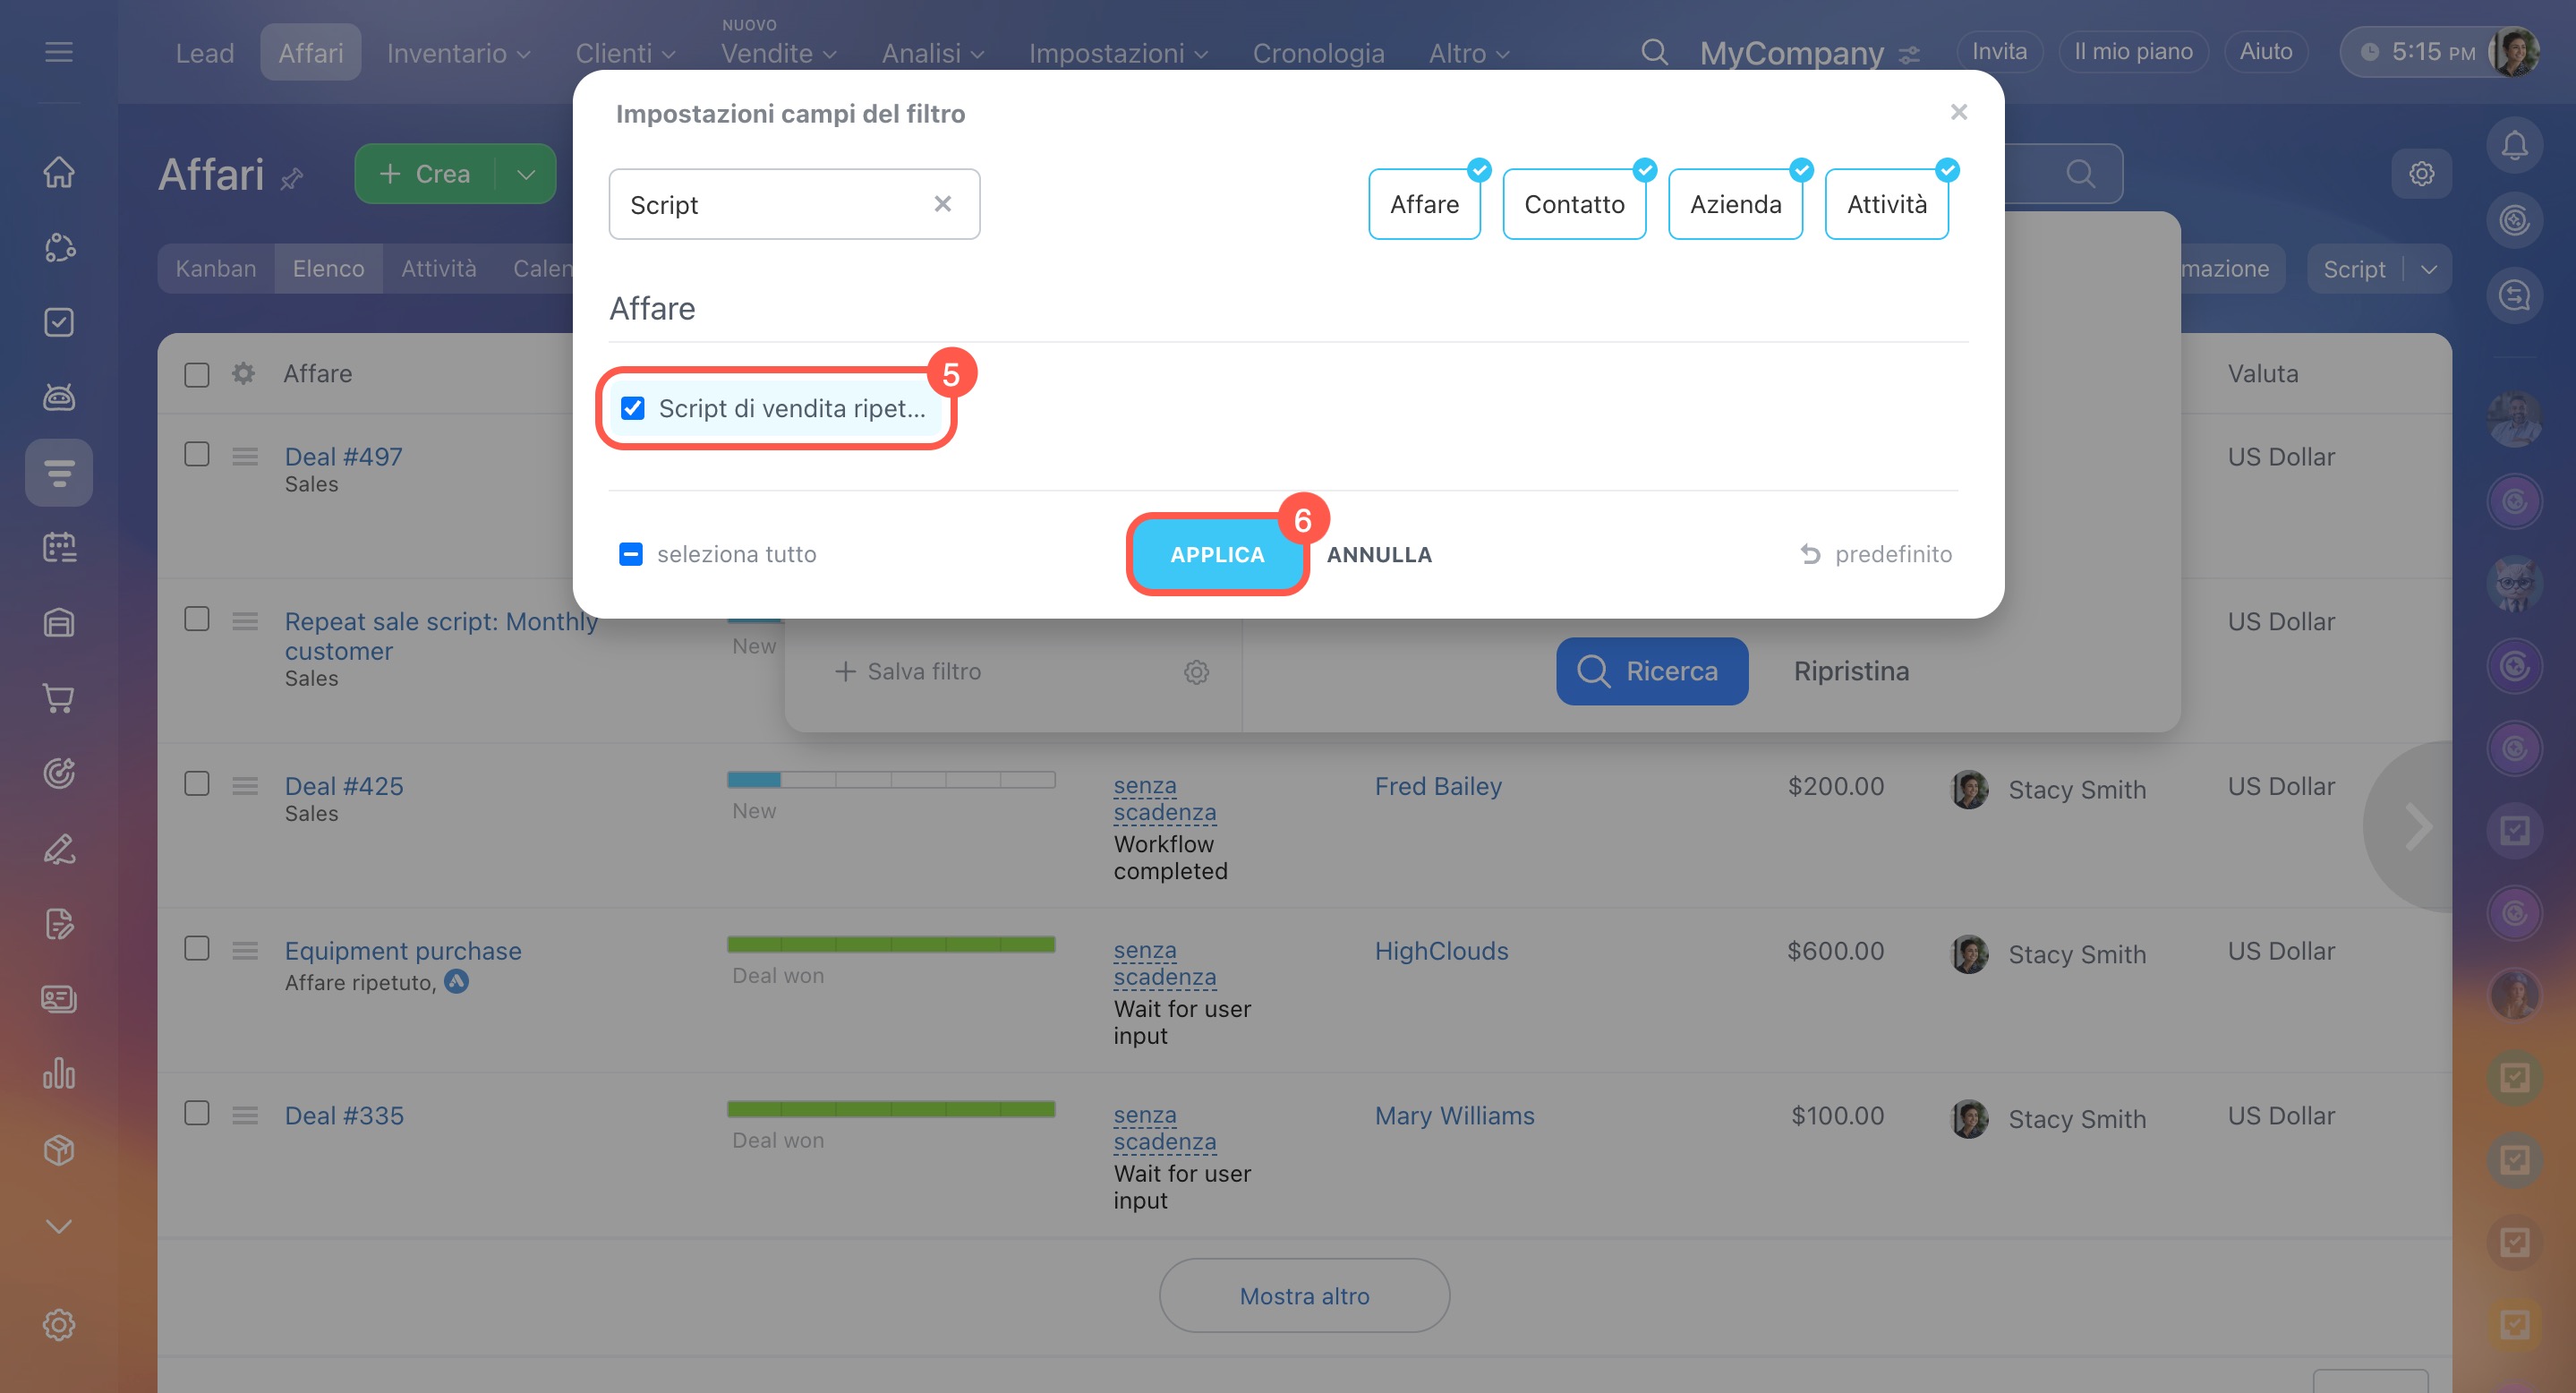Screen dimensions: 2576x1393
Task: Expand the Crea button dropdown arrow
Action: (526, 174)
